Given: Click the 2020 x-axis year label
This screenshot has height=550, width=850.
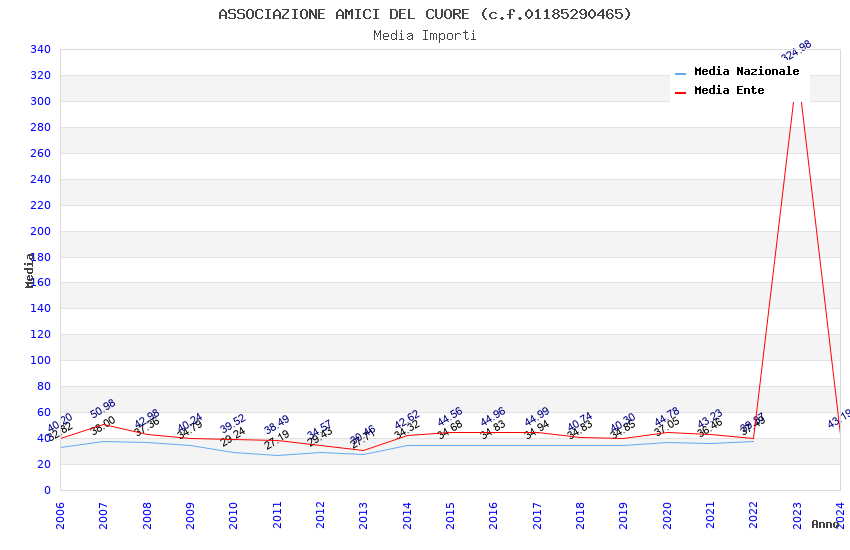Looking at the screenshot, I should click(667, 515).
